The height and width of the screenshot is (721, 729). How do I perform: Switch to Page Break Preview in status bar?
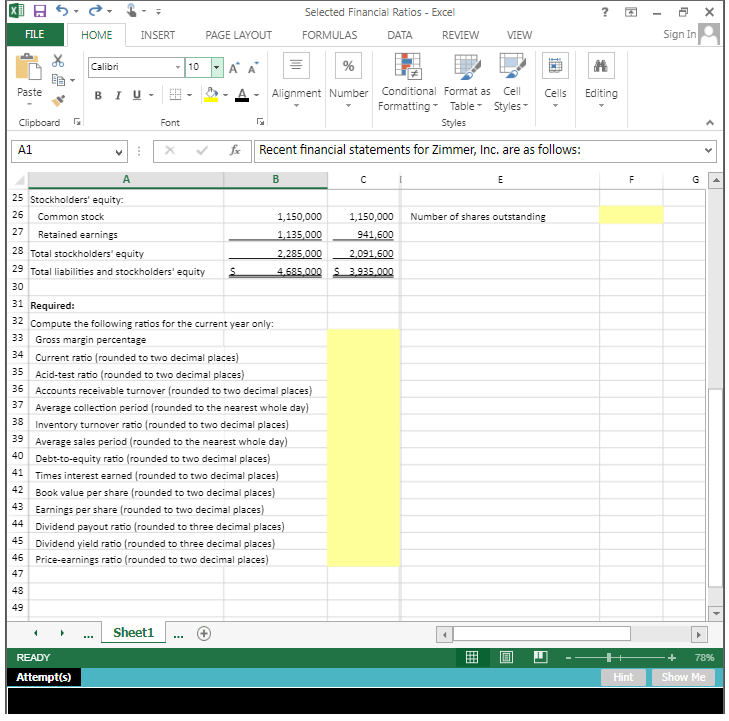click(540, 657)
